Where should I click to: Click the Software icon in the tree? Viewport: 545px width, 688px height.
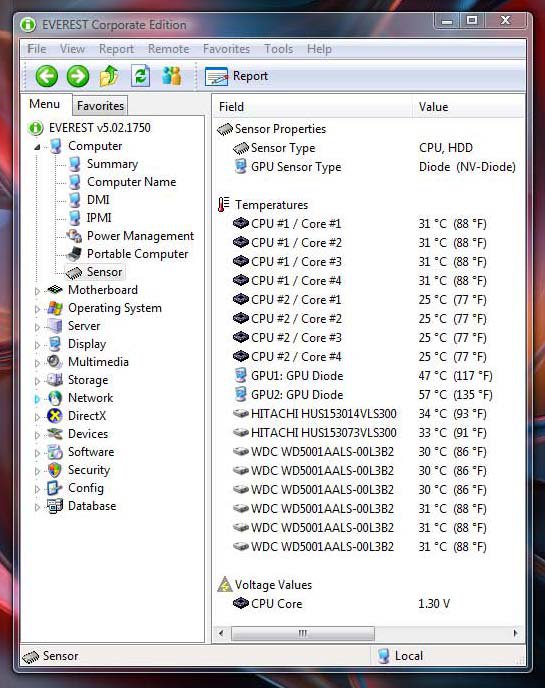[55, 452]
